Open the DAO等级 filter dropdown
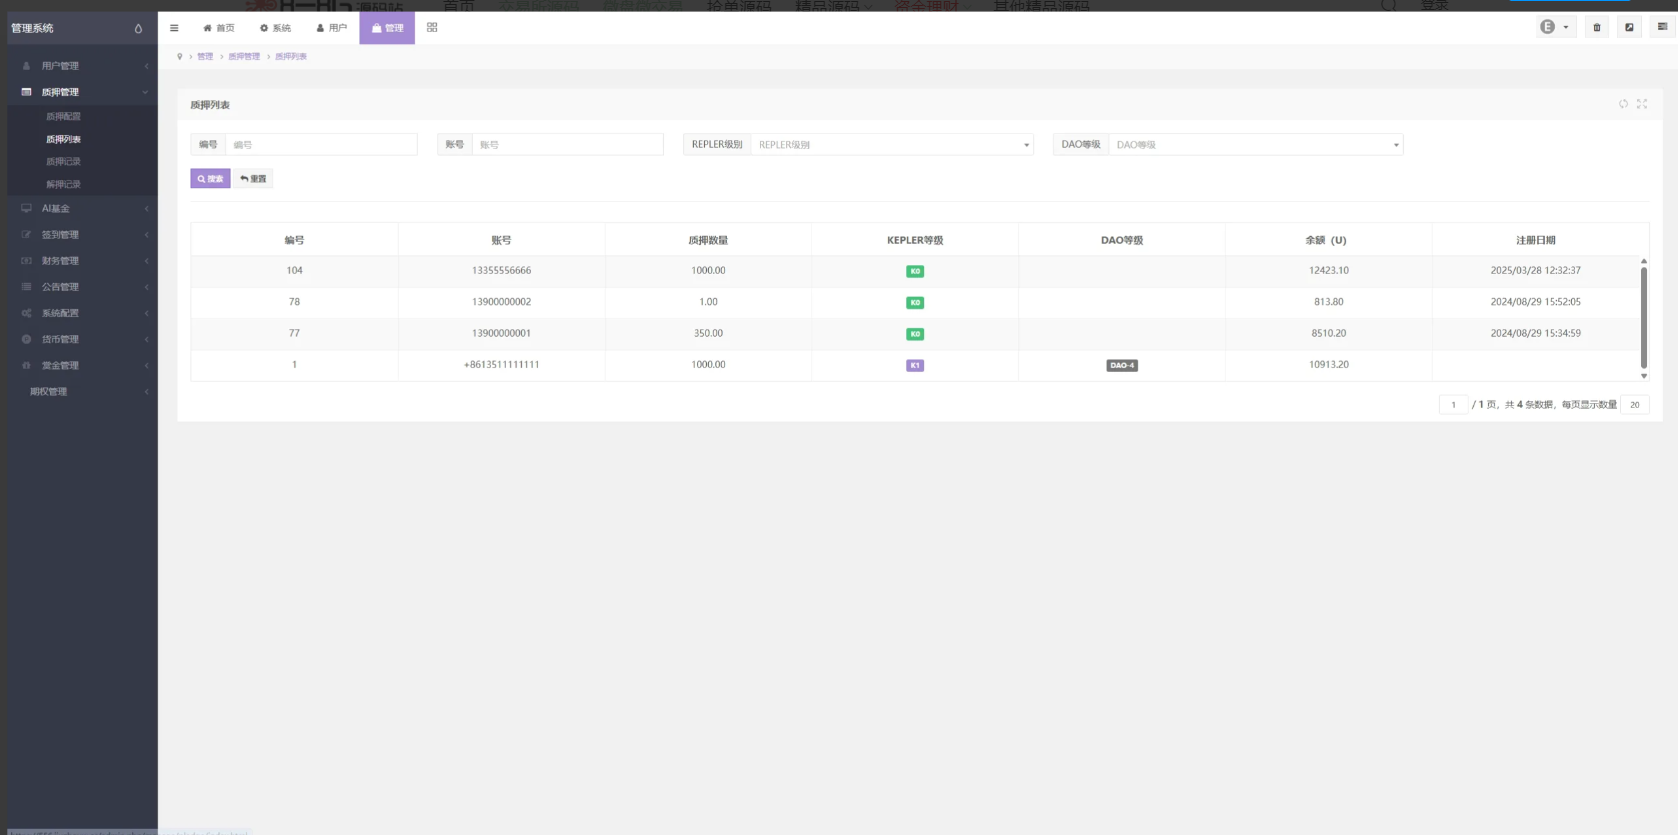The image size is (1678, 835). [1255, 145]
